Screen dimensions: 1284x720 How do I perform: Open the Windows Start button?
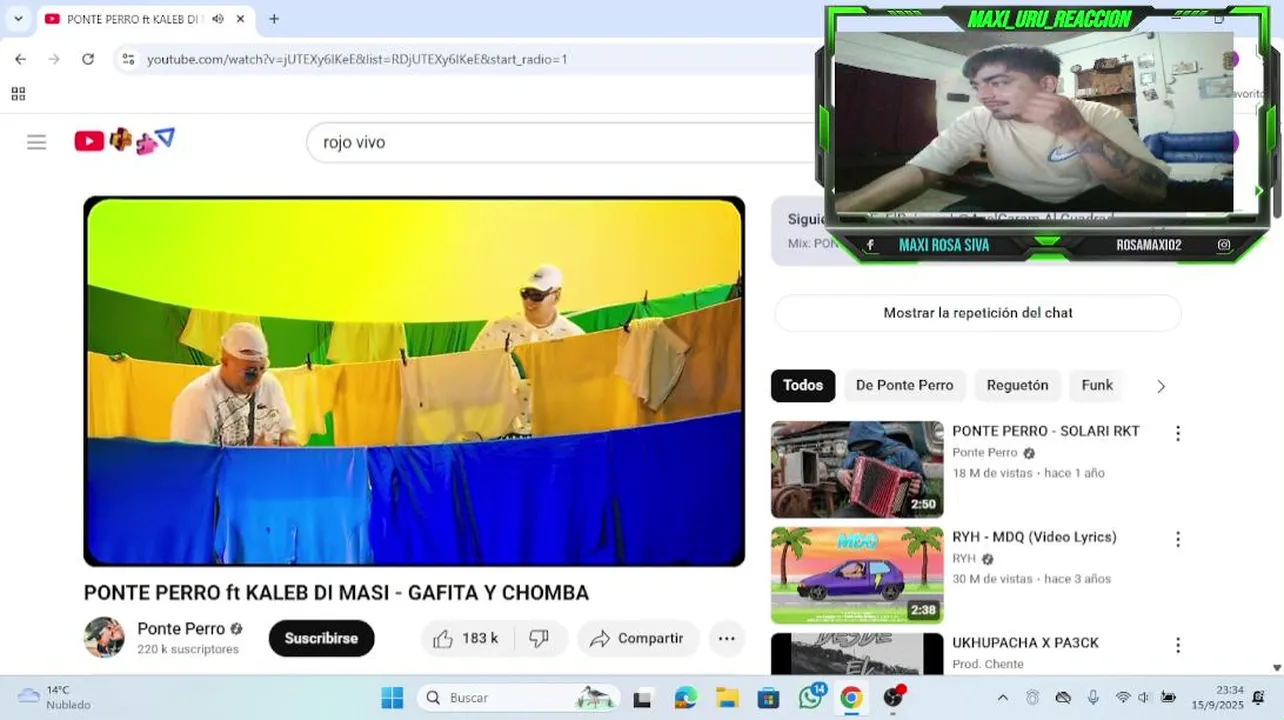(x=392, y=697)
